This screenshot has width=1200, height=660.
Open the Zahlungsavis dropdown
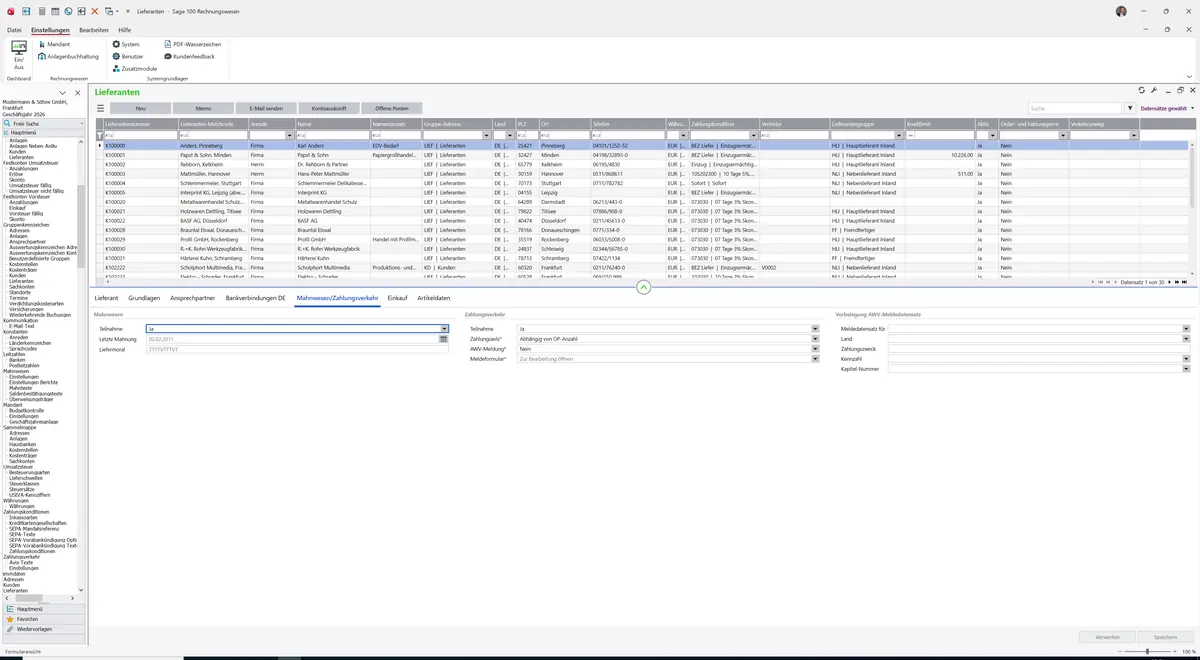point(816,339)
